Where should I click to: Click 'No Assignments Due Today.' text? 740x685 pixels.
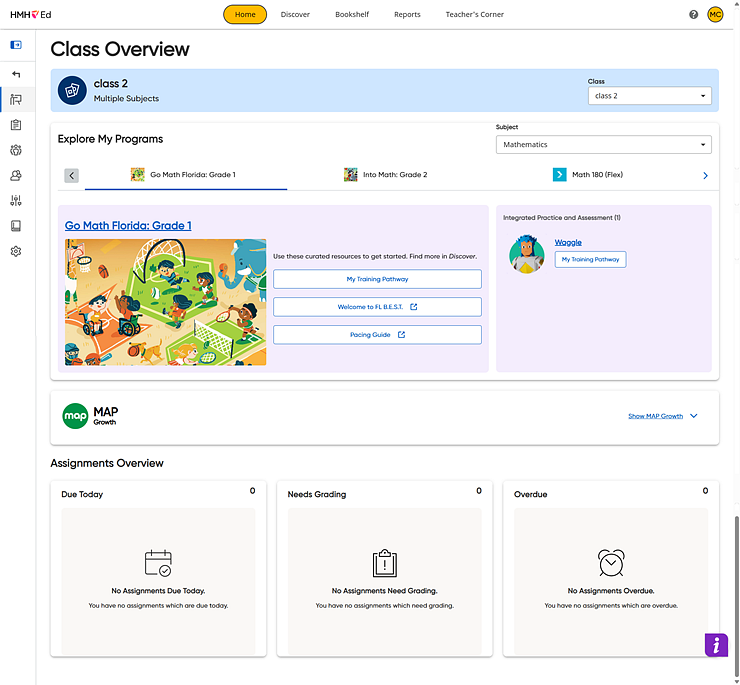tap(158, 591)
